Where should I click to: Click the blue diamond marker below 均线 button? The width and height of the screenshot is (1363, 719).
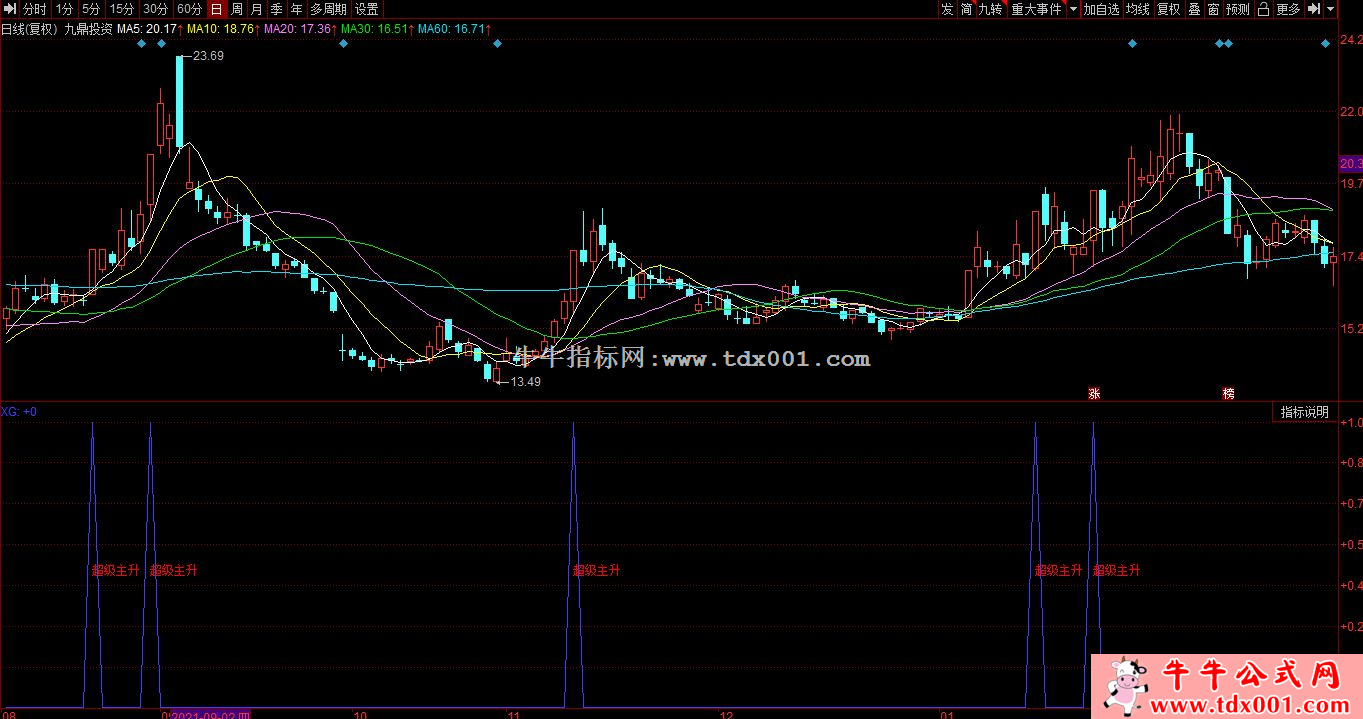tap(1132, 44)
